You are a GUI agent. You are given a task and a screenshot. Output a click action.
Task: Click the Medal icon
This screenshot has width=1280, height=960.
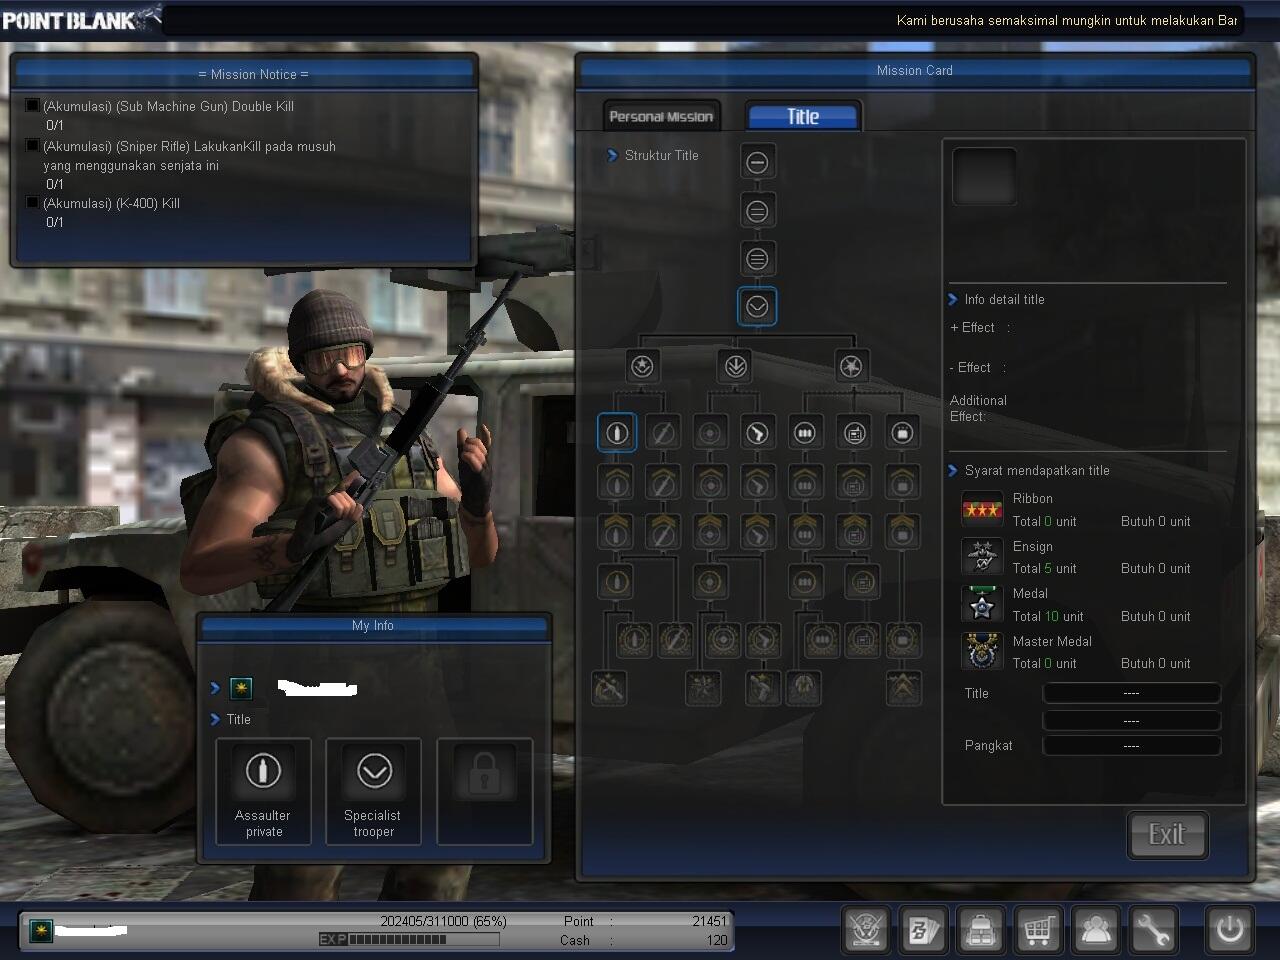pyautogui.click(x=982, y=604)
